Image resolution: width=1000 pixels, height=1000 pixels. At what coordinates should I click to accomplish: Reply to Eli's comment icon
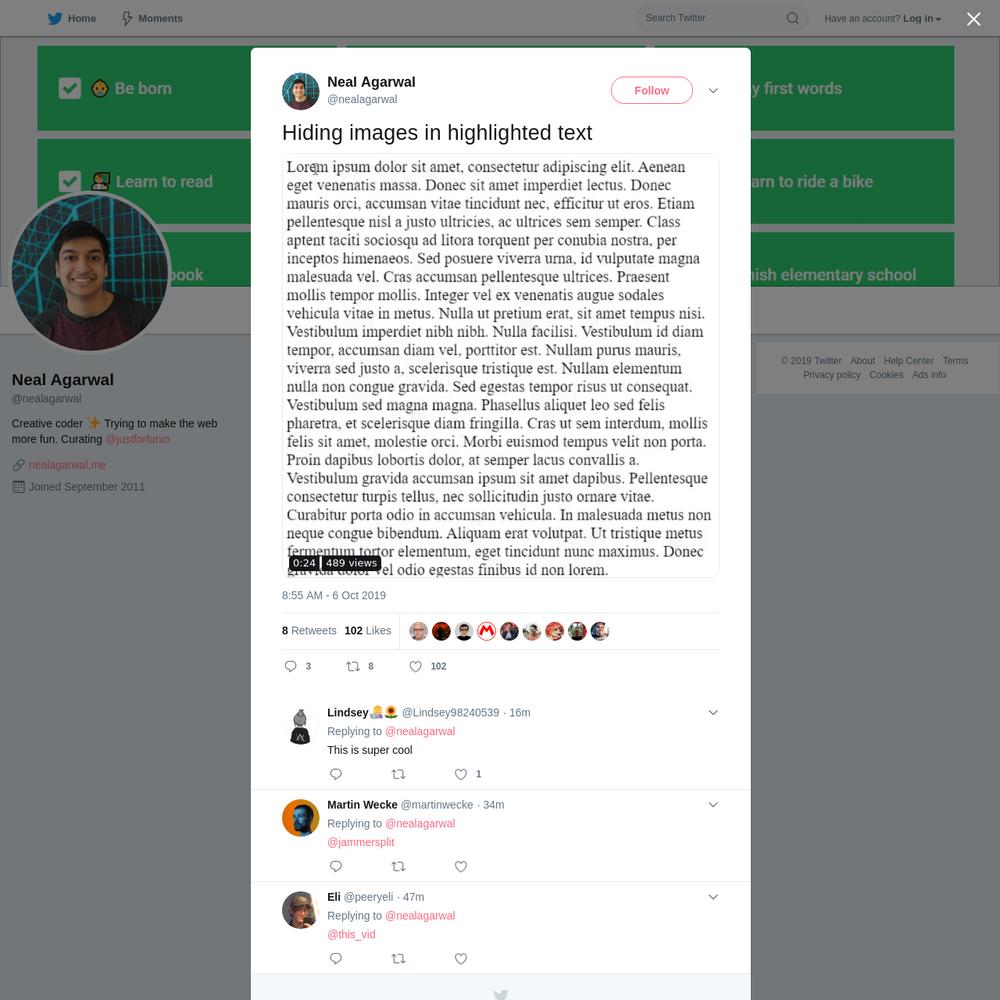[336, 959]
